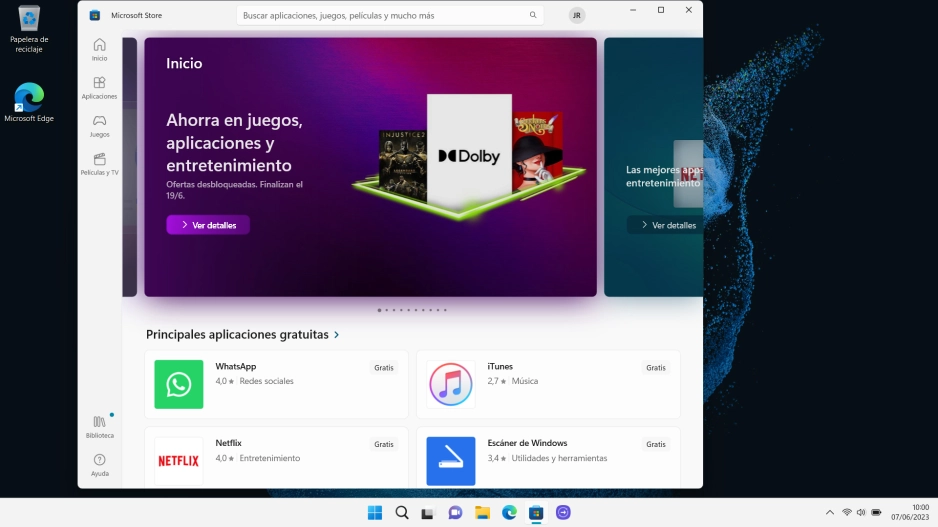The width and height of the screenshot is (938, 527).
Task: Open Películas y TV section
Action: (99, 164)
